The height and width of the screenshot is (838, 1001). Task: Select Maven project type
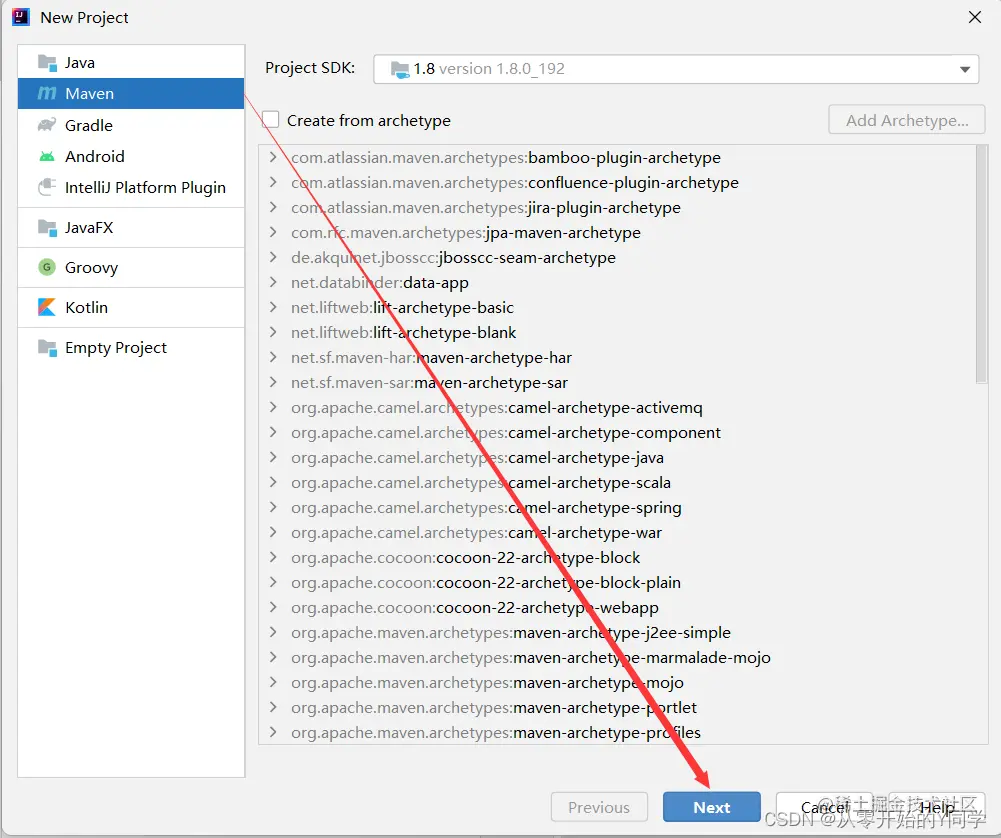pos(131,93)
